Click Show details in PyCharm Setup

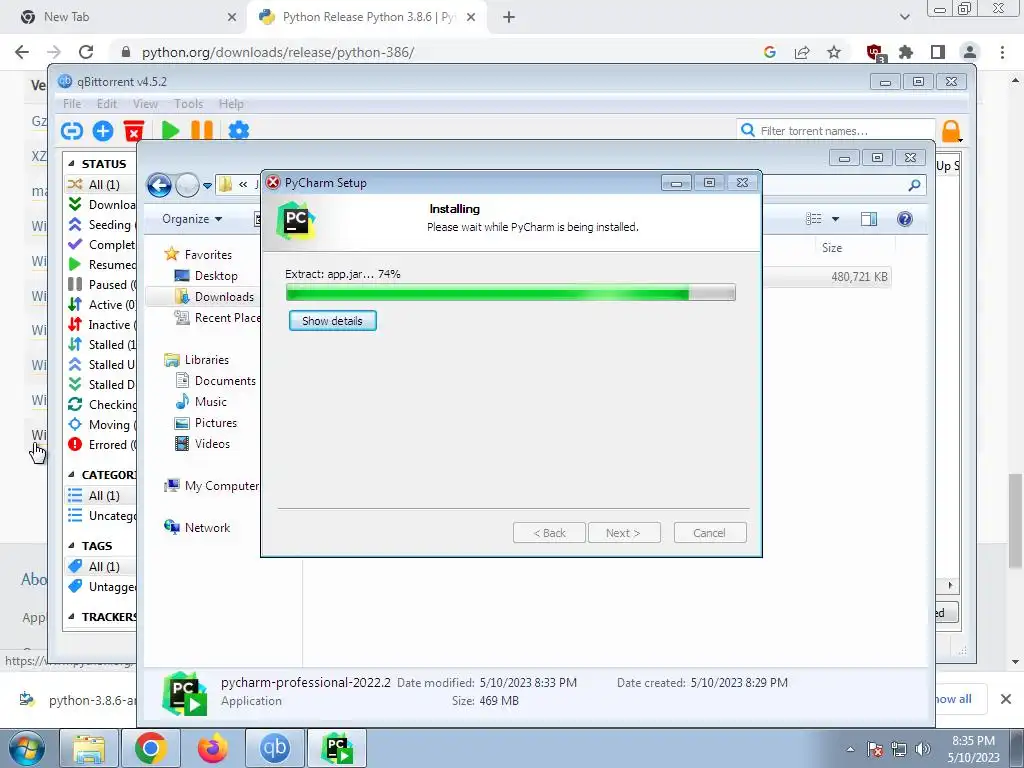click(x=332, y=321)
